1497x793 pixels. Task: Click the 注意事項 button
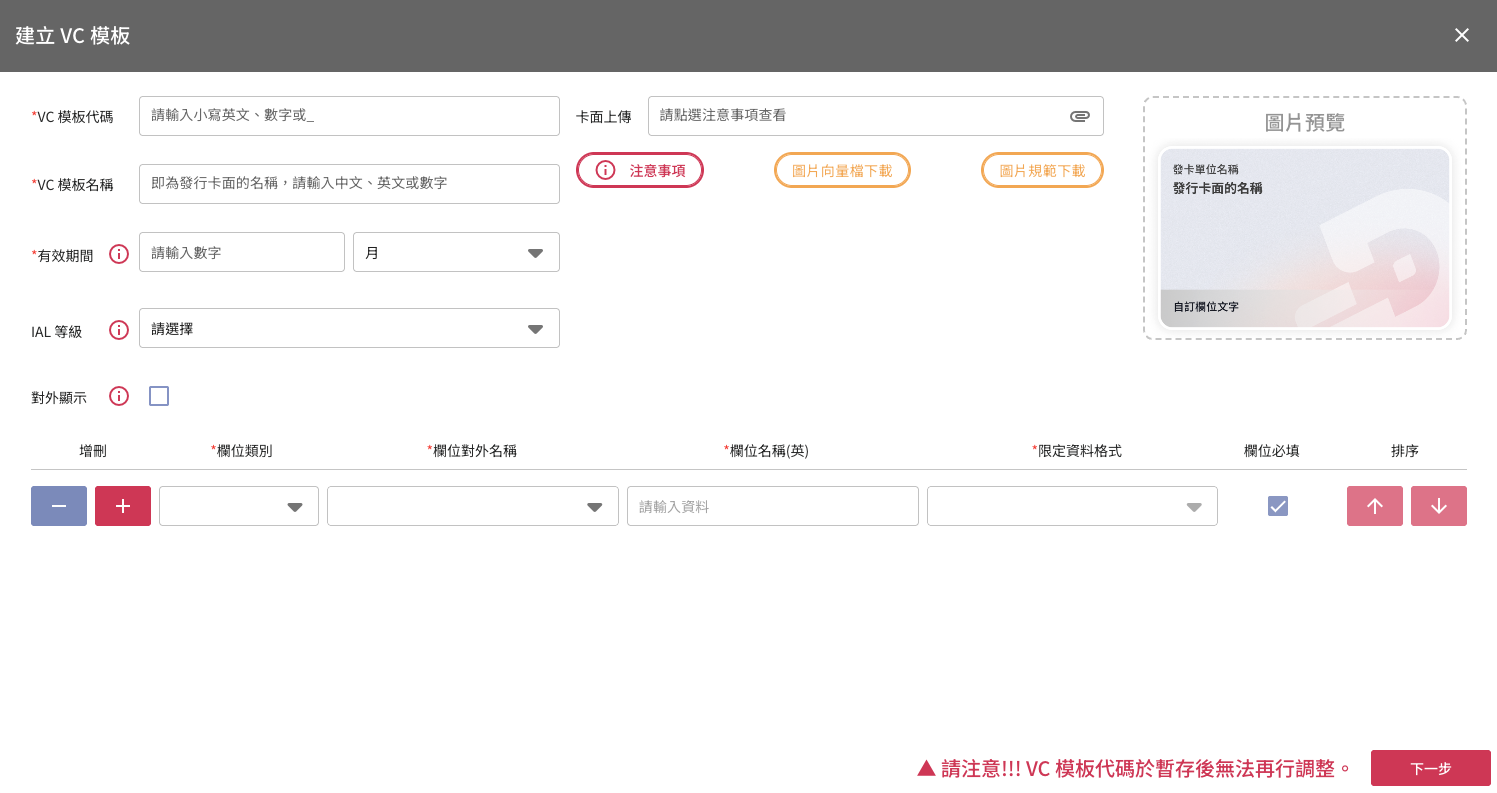point(640,170)
